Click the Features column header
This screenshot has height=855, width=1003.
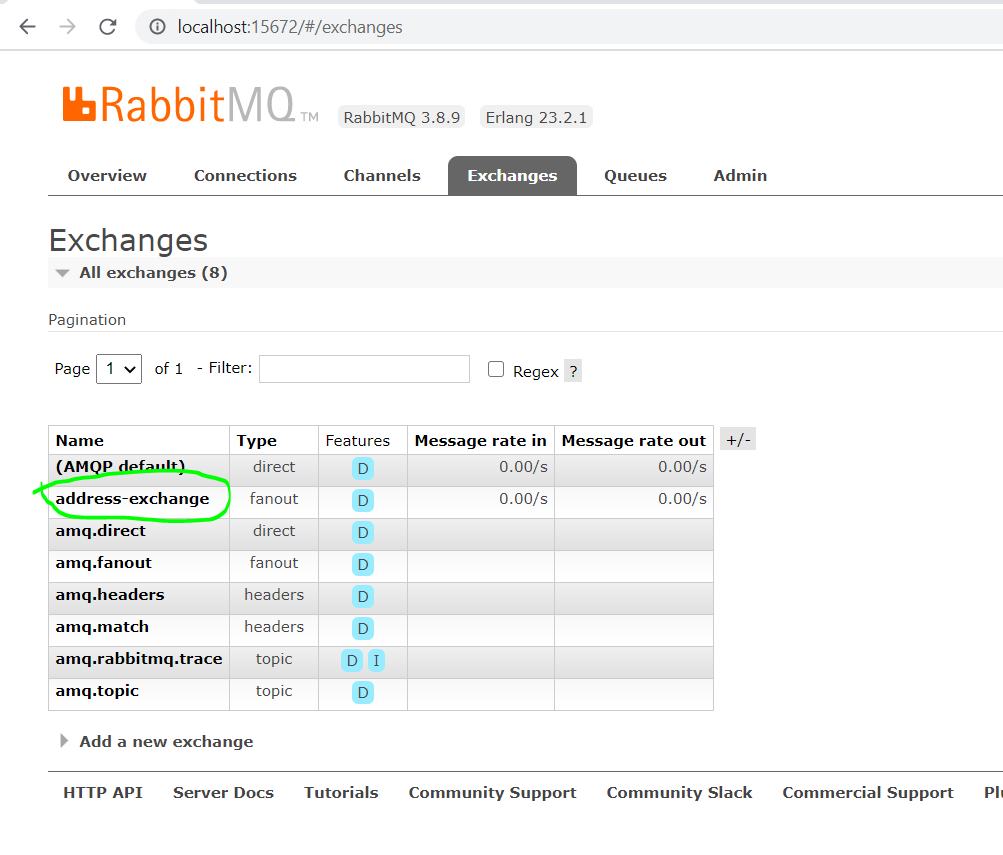point(358,441)
